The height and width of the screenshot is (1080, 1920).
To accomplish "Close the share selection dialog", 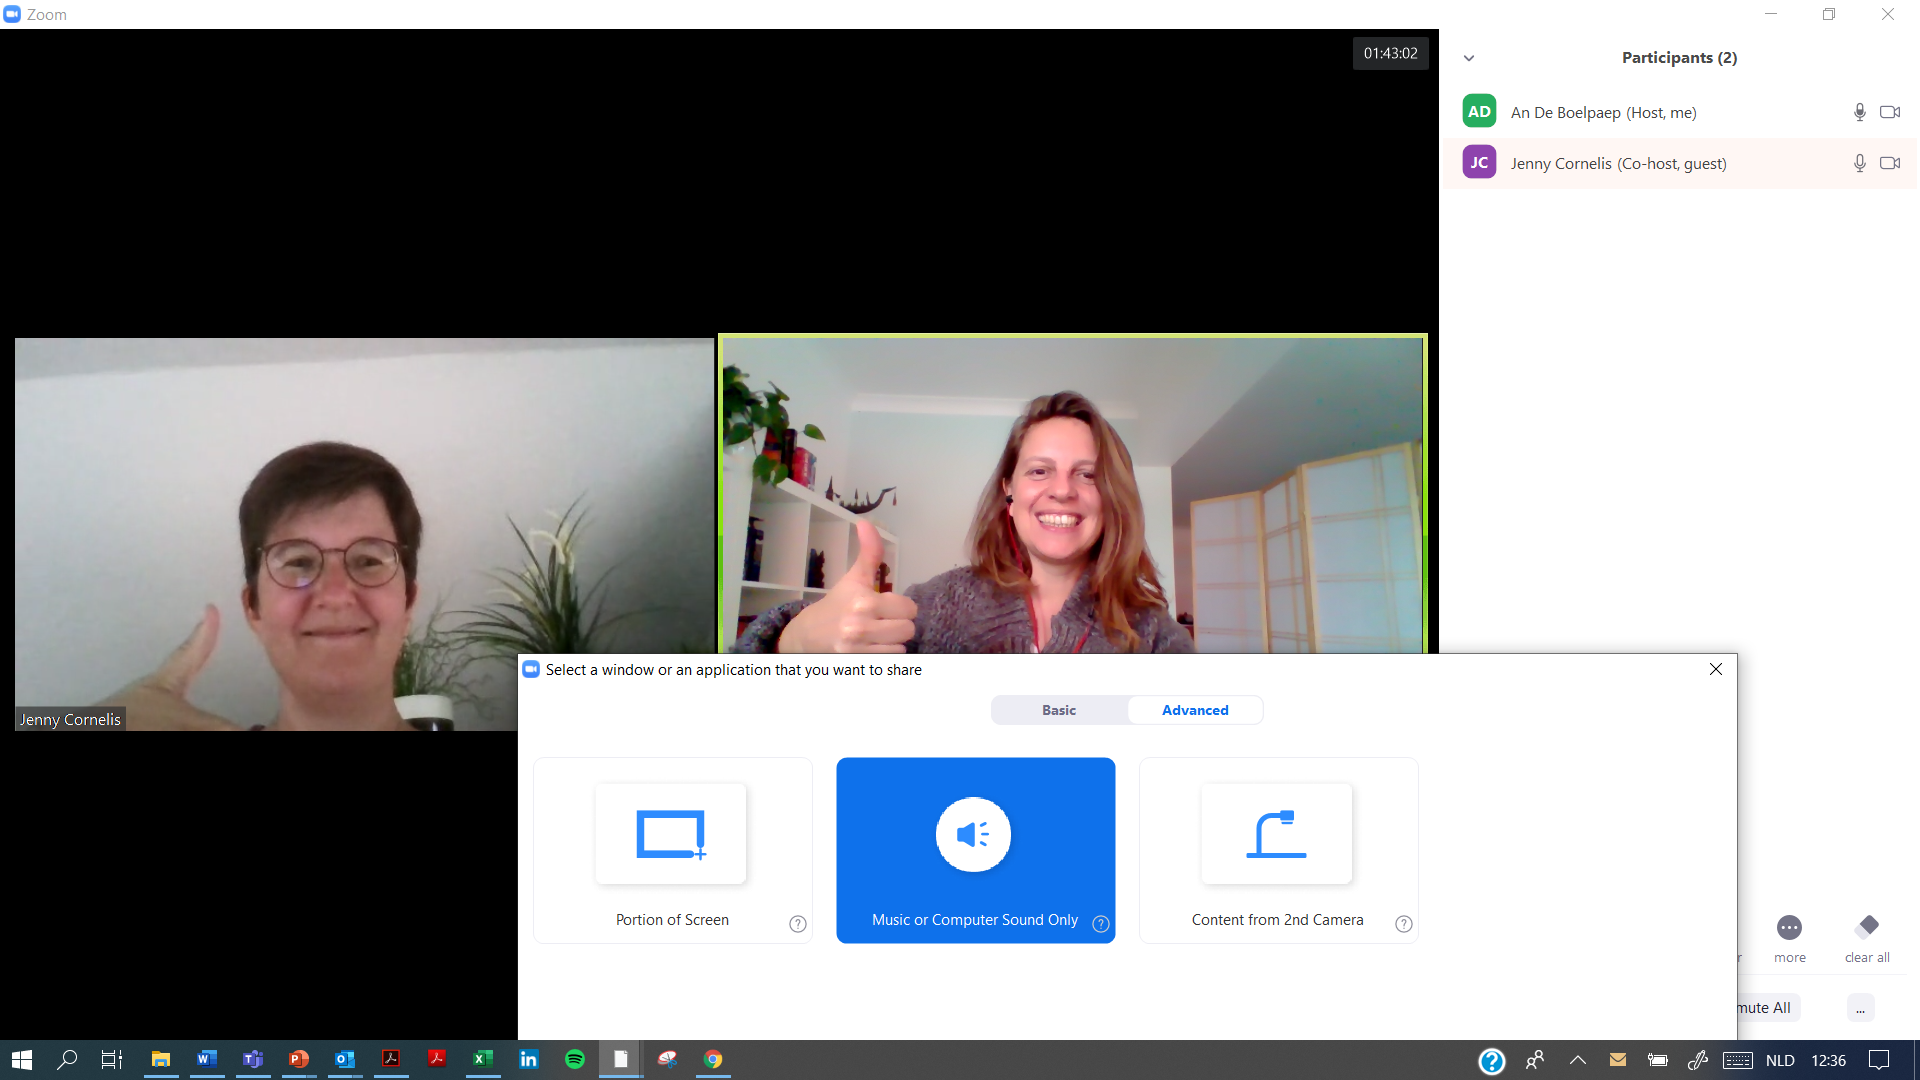I will tap(1716, 669).
